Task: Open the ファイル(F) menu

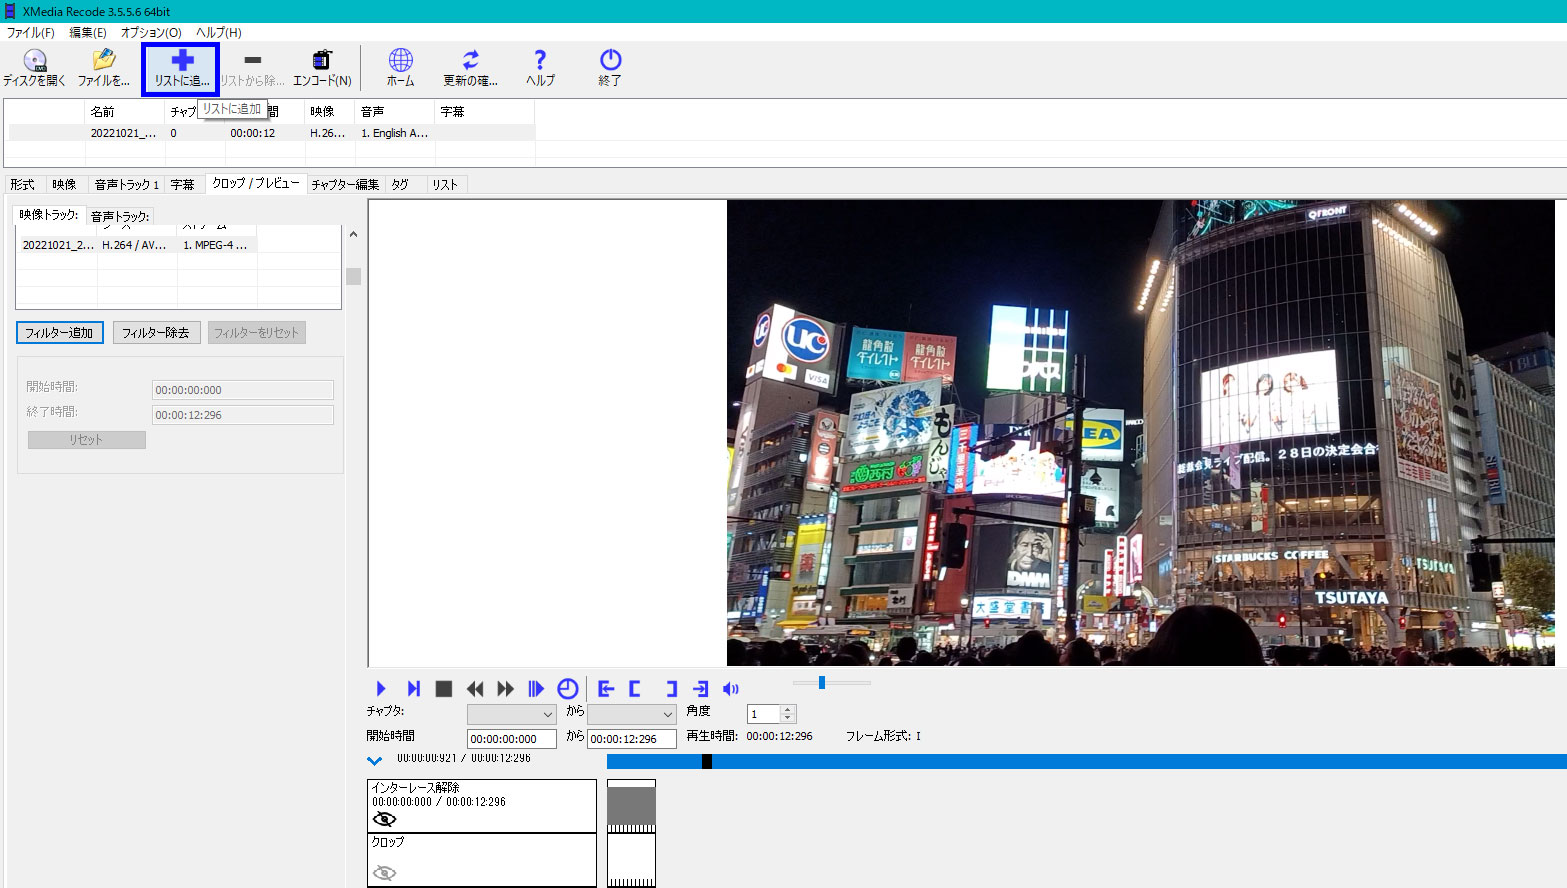Action: pos(31,32)
